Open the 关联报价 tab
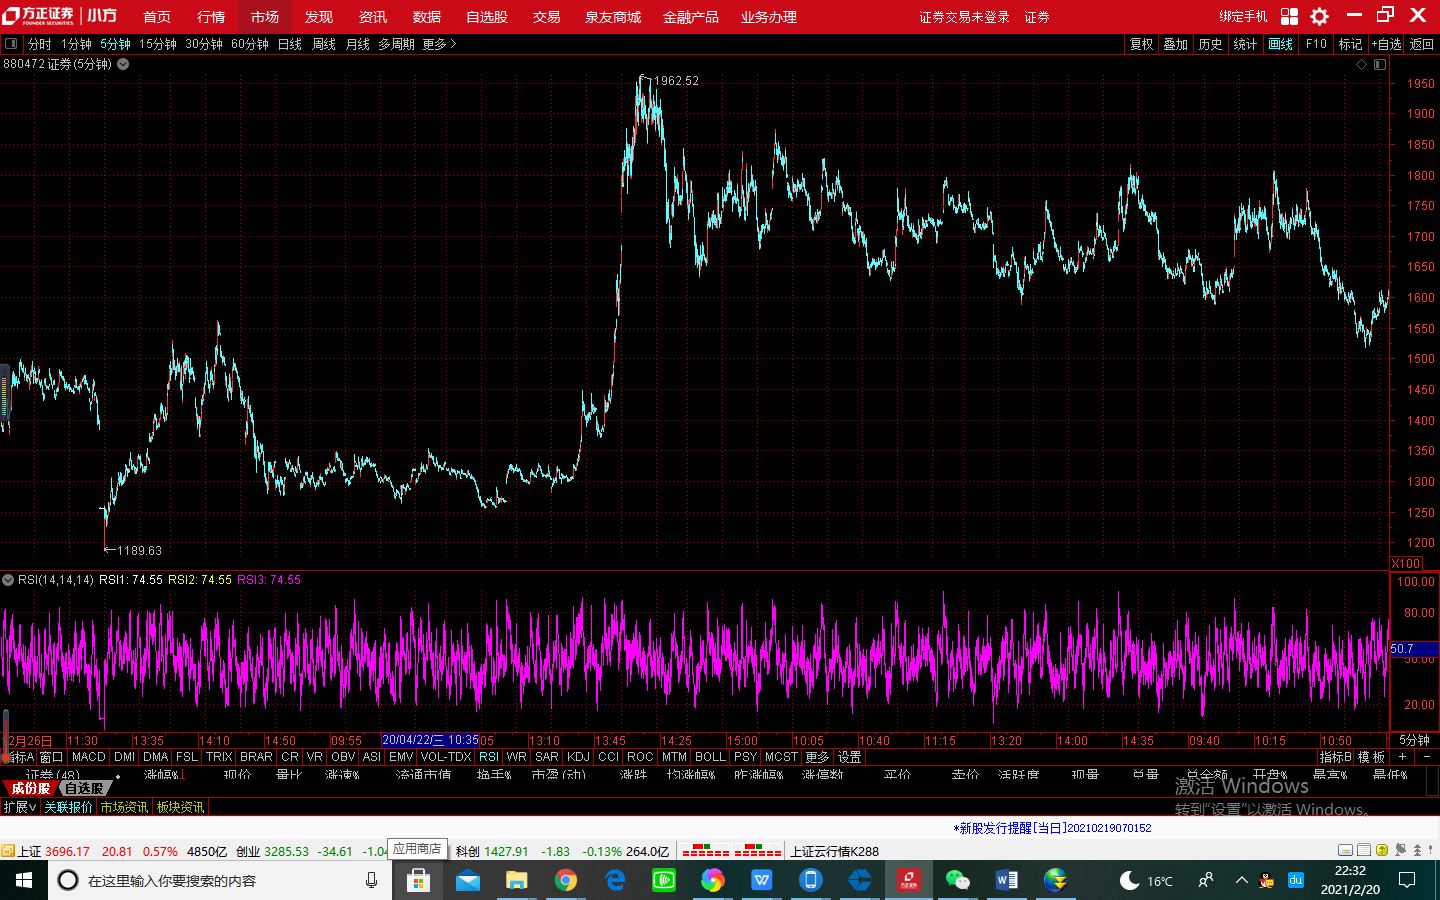The image size is (1440, 900). coord(68,807)
